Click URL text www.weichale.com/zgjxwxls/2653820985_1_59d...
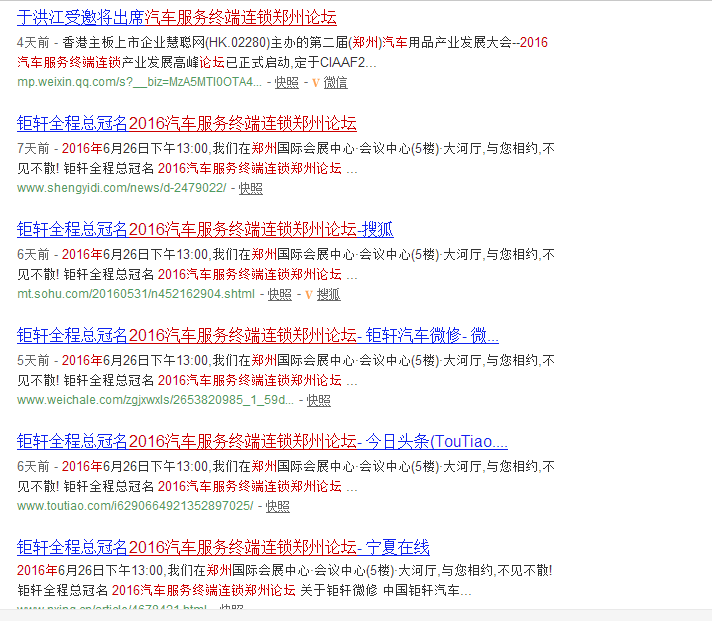 pyautogui.click(x=155, y=400)
